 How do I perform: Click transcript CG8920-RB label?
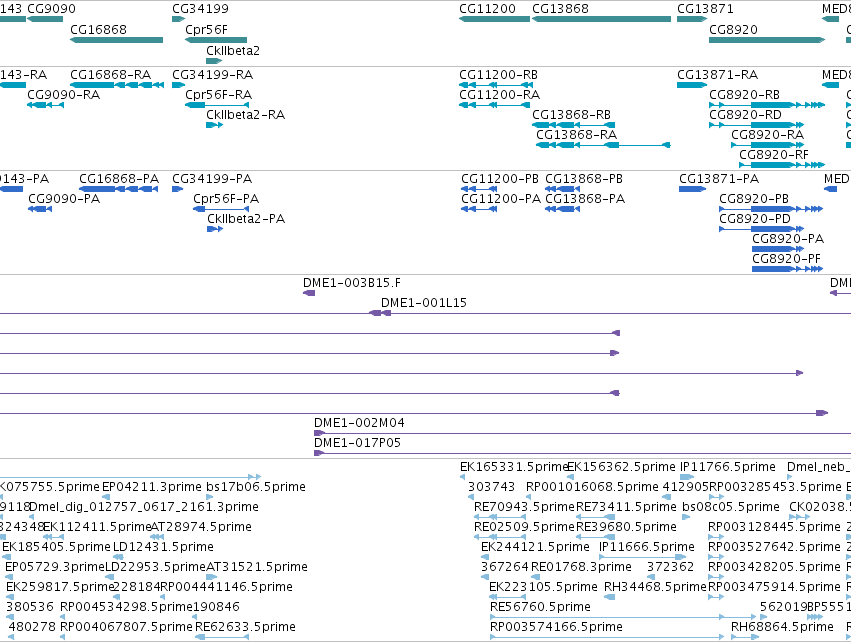point(744,94)
